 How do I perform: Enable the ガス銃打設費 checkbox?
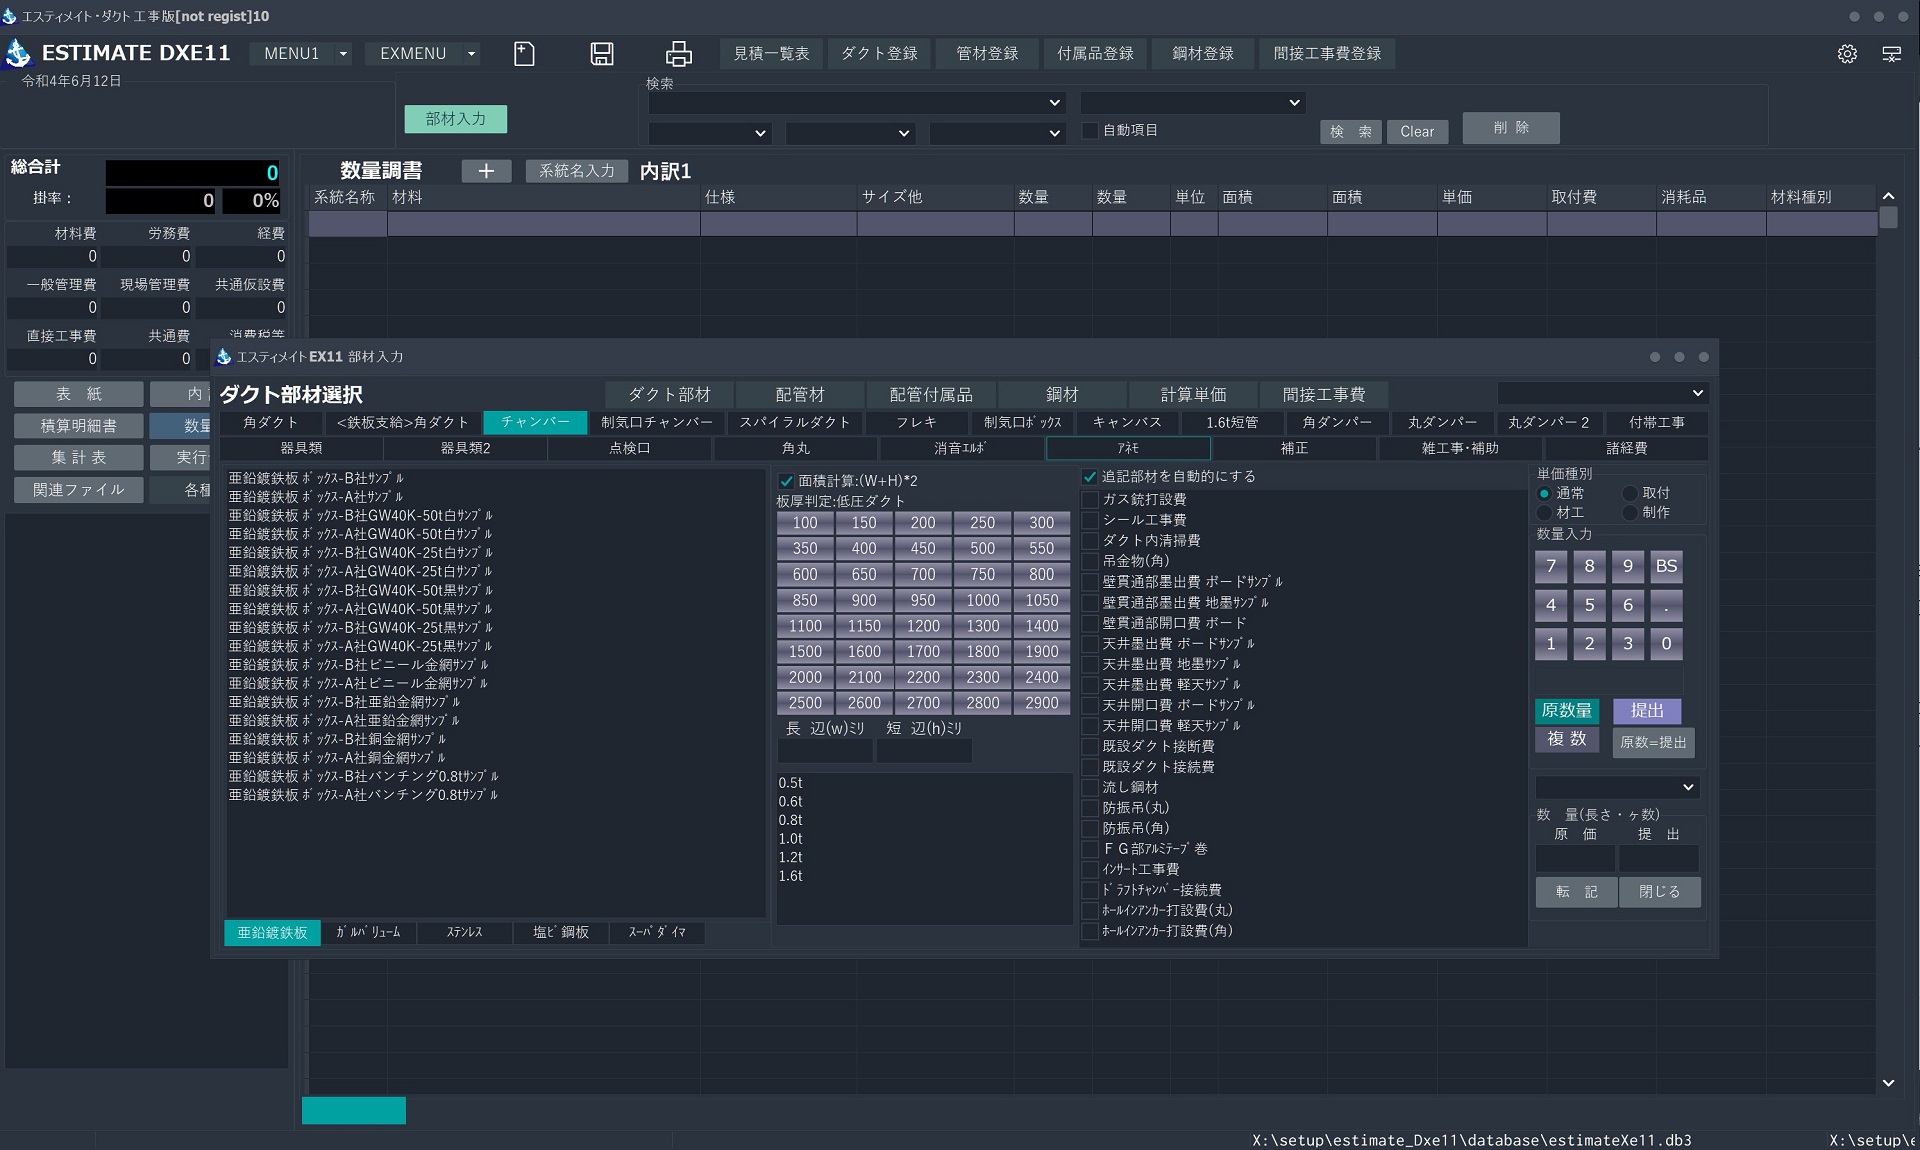(x=1091, y=499)
